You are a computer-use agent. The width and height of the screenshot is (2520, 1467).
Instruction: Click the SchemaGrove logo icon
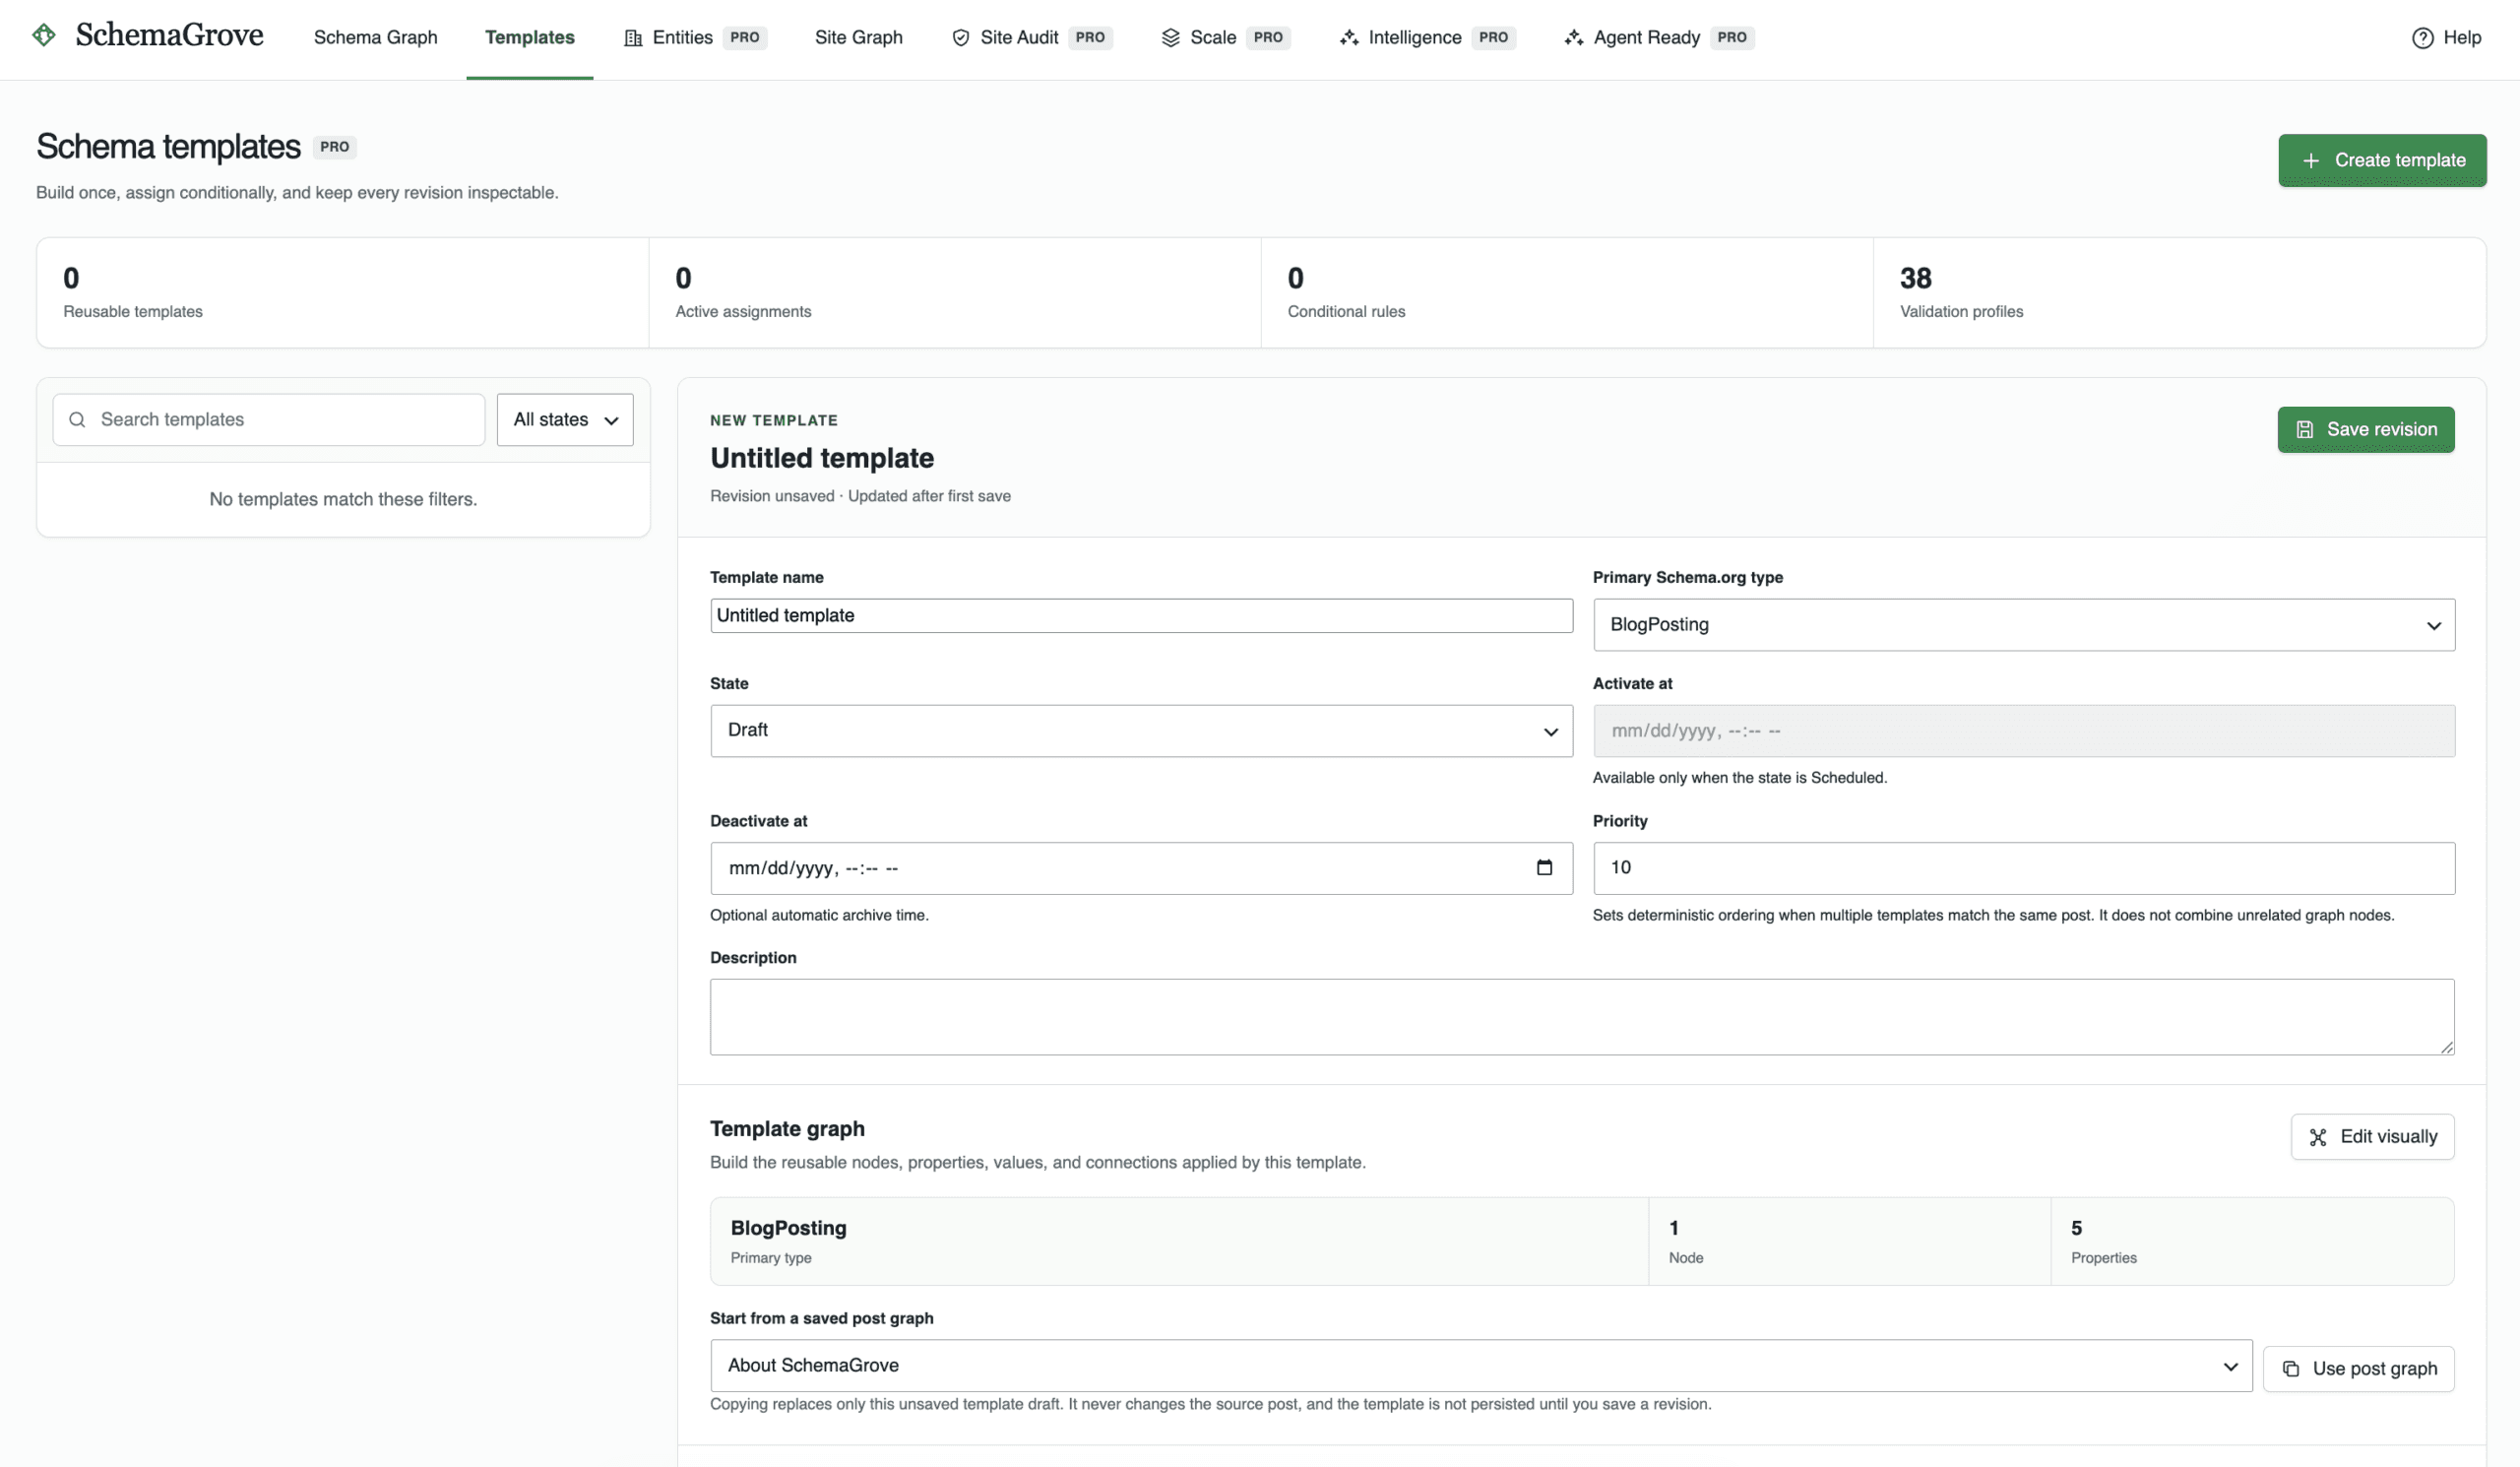tap(44, 35)
